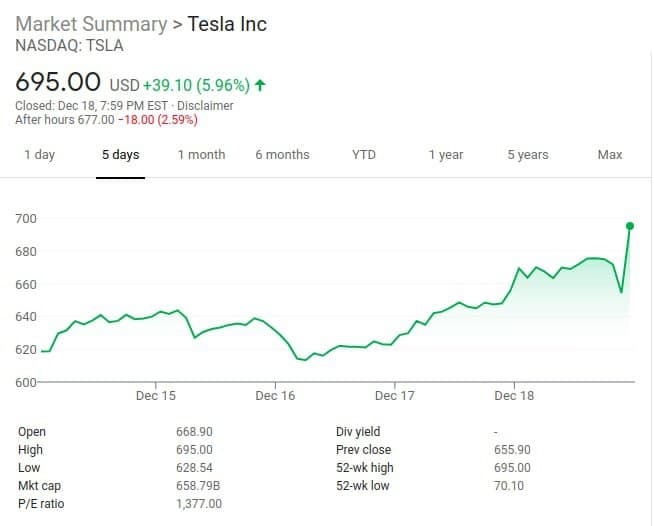This screenshot has height=526, width=654.
Task: Click the After hours 677.00 text
Action: click(65, 120)
